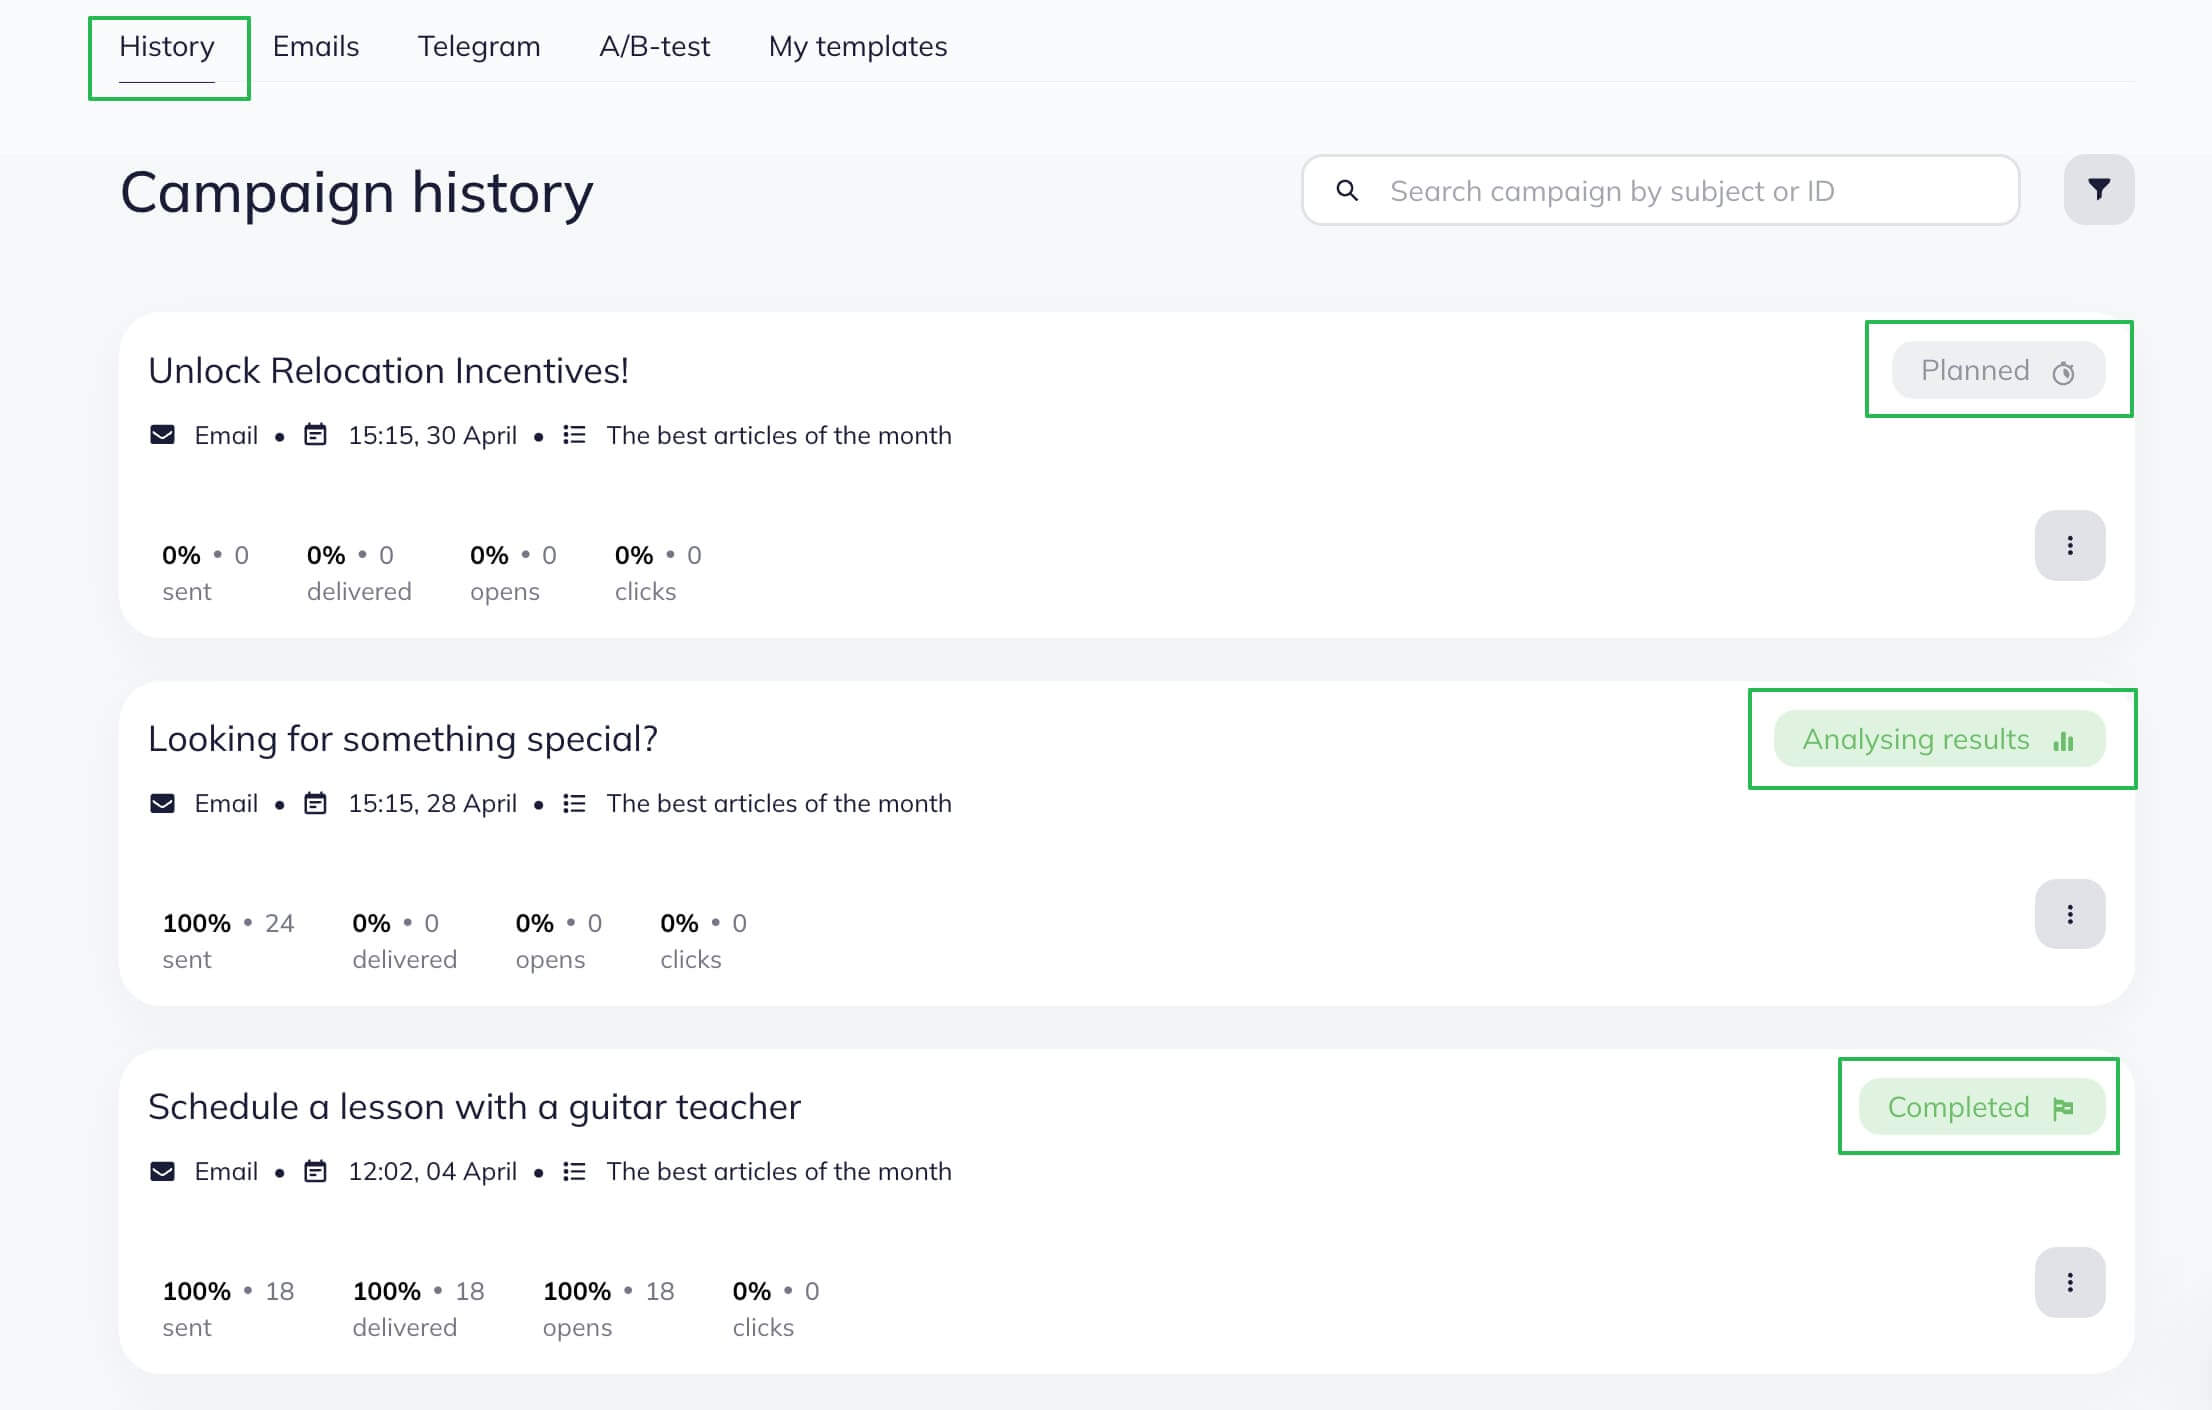
Task: Click the Analysing results status badge
Action: [x=1939, y=739]
